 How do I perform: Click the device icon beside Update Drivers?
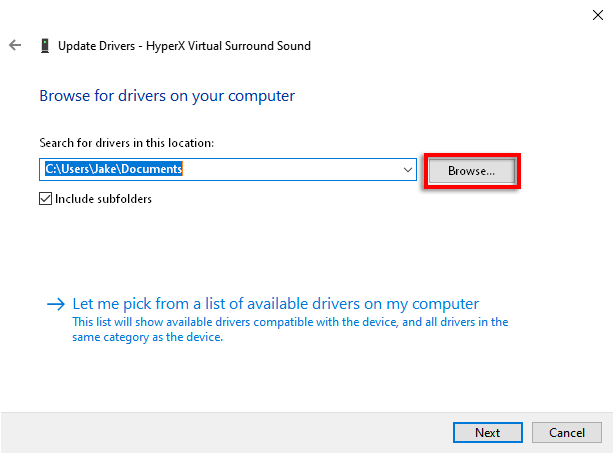point(45,46)
